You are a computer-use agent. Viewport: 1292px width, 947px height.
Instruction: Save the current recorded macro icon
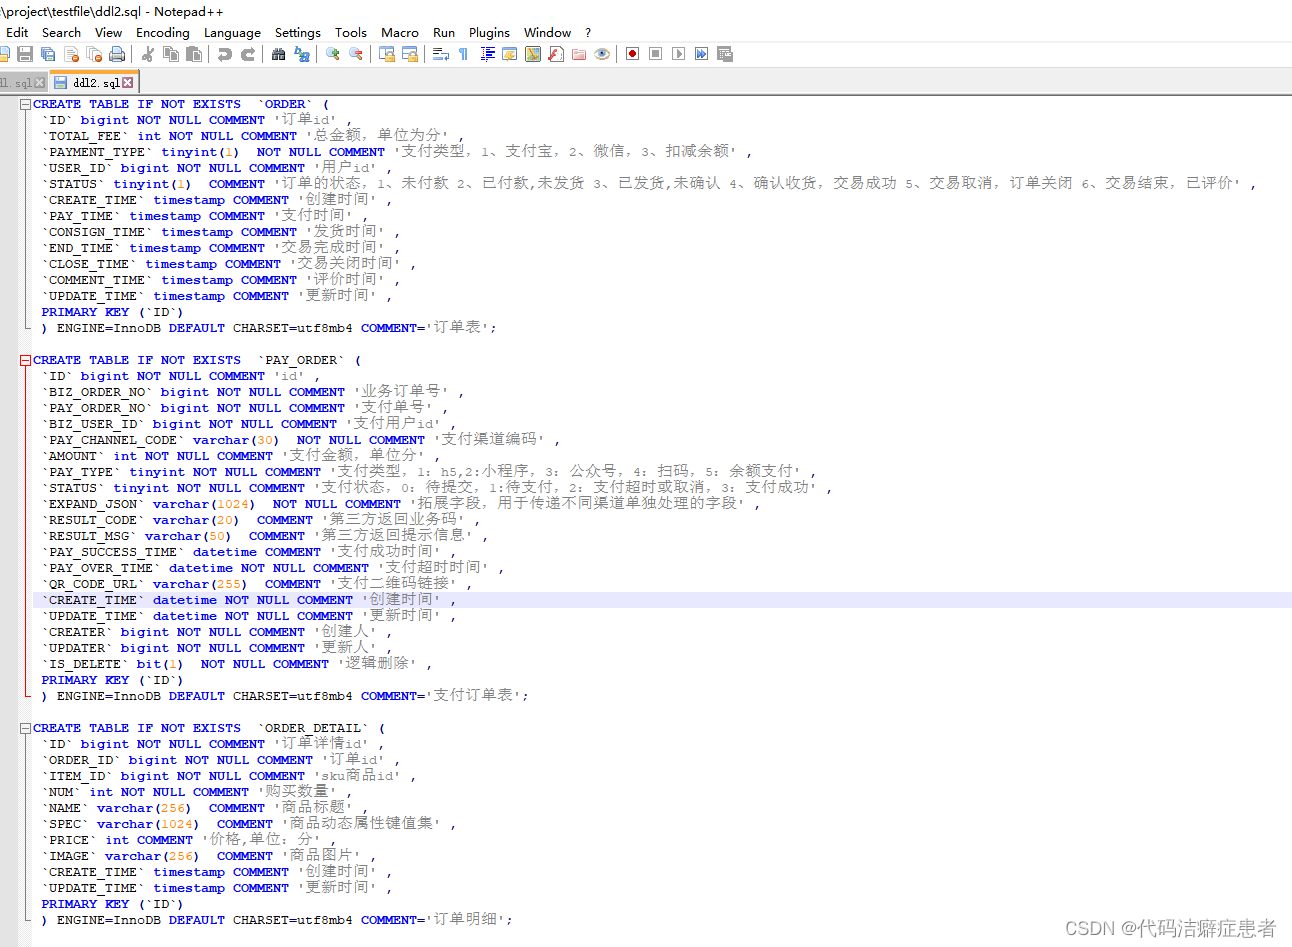pyautogui.click(x=725, y=54)
